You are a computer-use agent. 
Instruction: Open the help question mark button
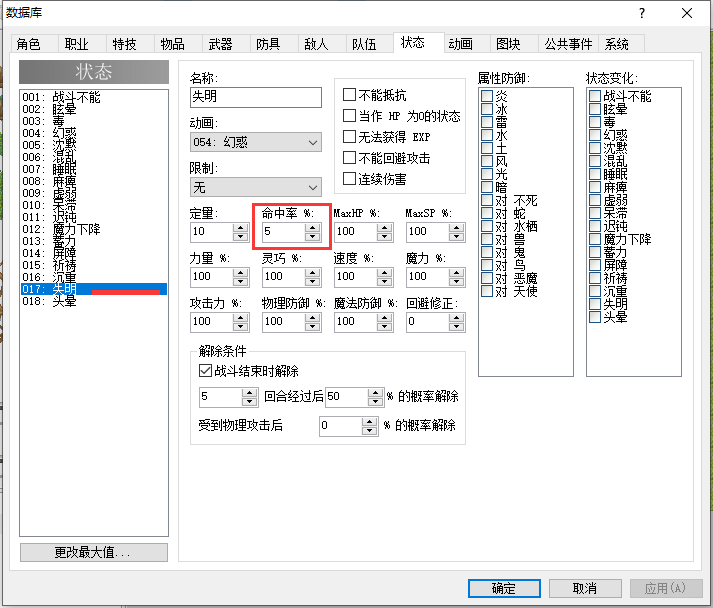click(x=642, y=13)
